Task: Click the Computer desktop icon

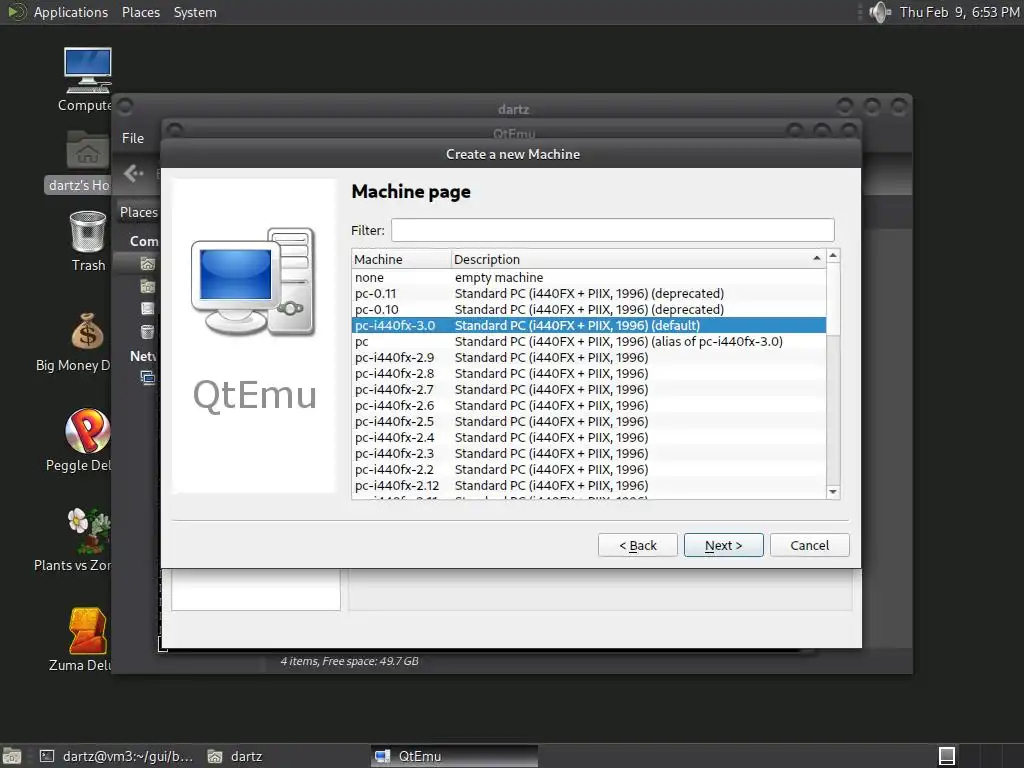Action: (88, 71)
